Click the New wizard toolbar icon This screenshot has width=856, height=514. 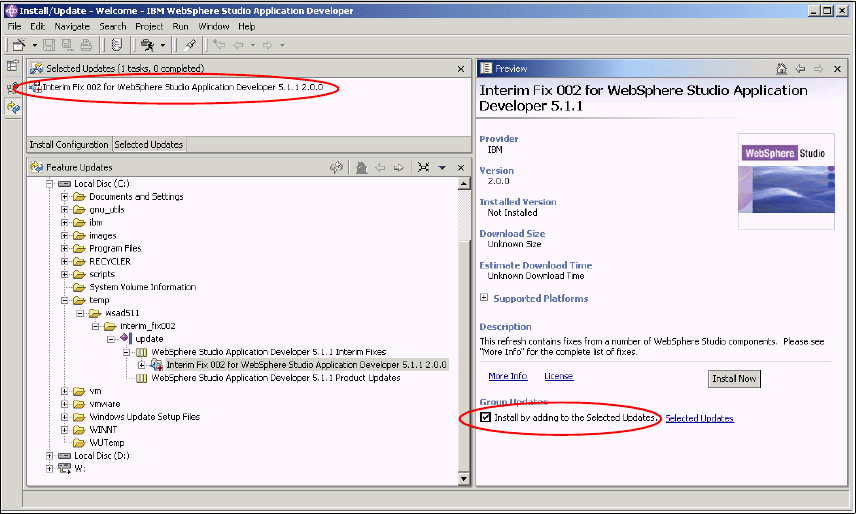[18, 45]
